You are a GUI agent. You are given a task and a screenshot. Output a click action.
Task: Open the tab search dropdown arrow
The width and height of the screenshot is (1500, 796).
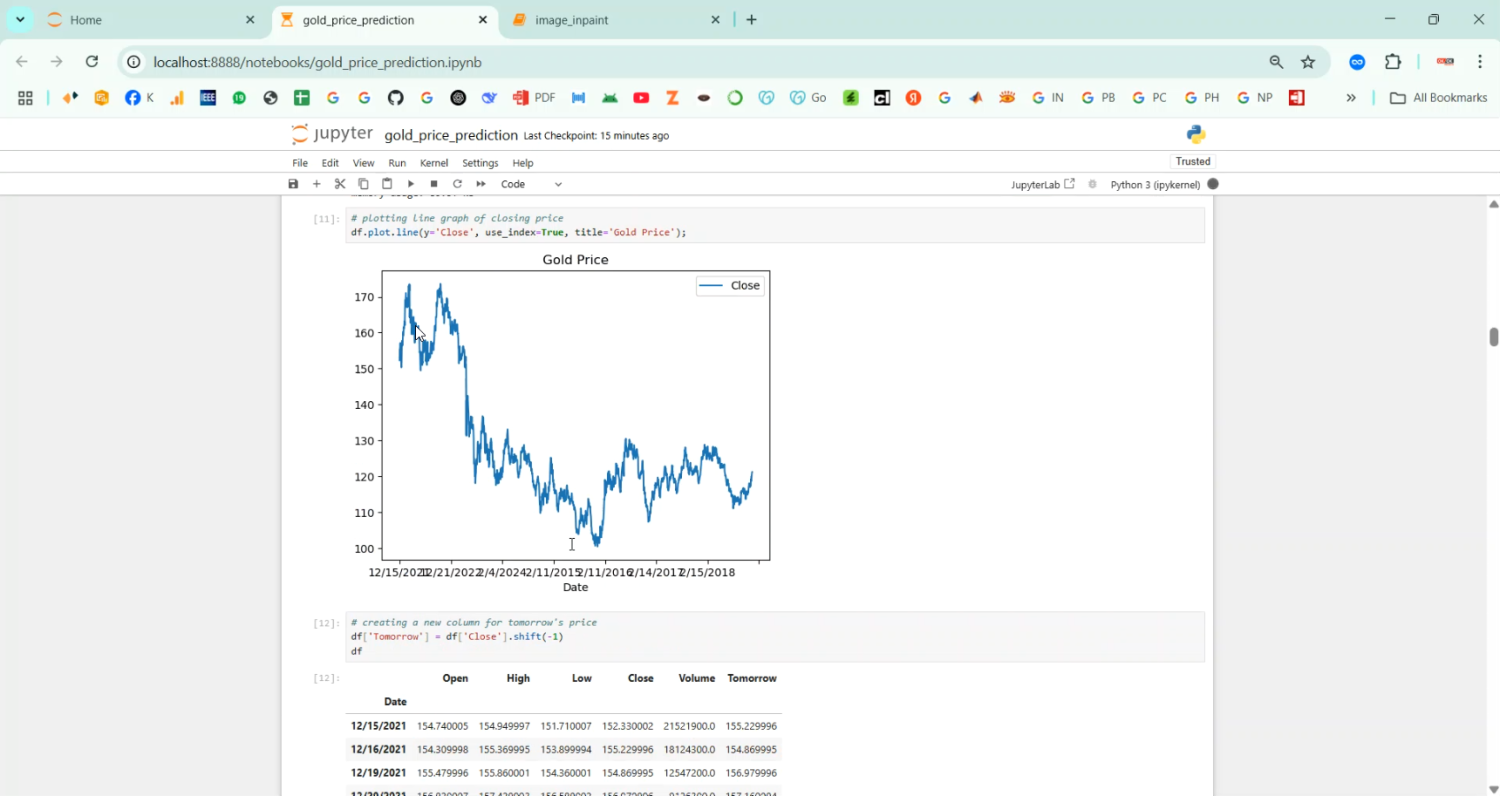20,20
